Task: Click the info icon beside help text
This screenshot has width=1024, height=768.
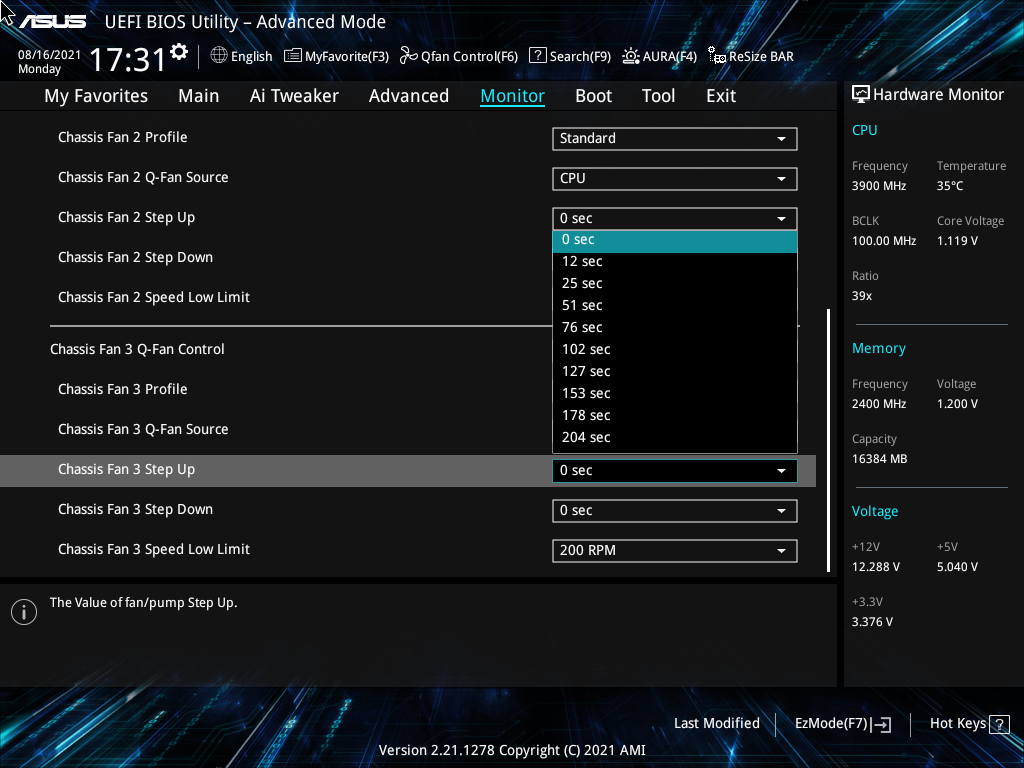Action: tap(24, 612)
